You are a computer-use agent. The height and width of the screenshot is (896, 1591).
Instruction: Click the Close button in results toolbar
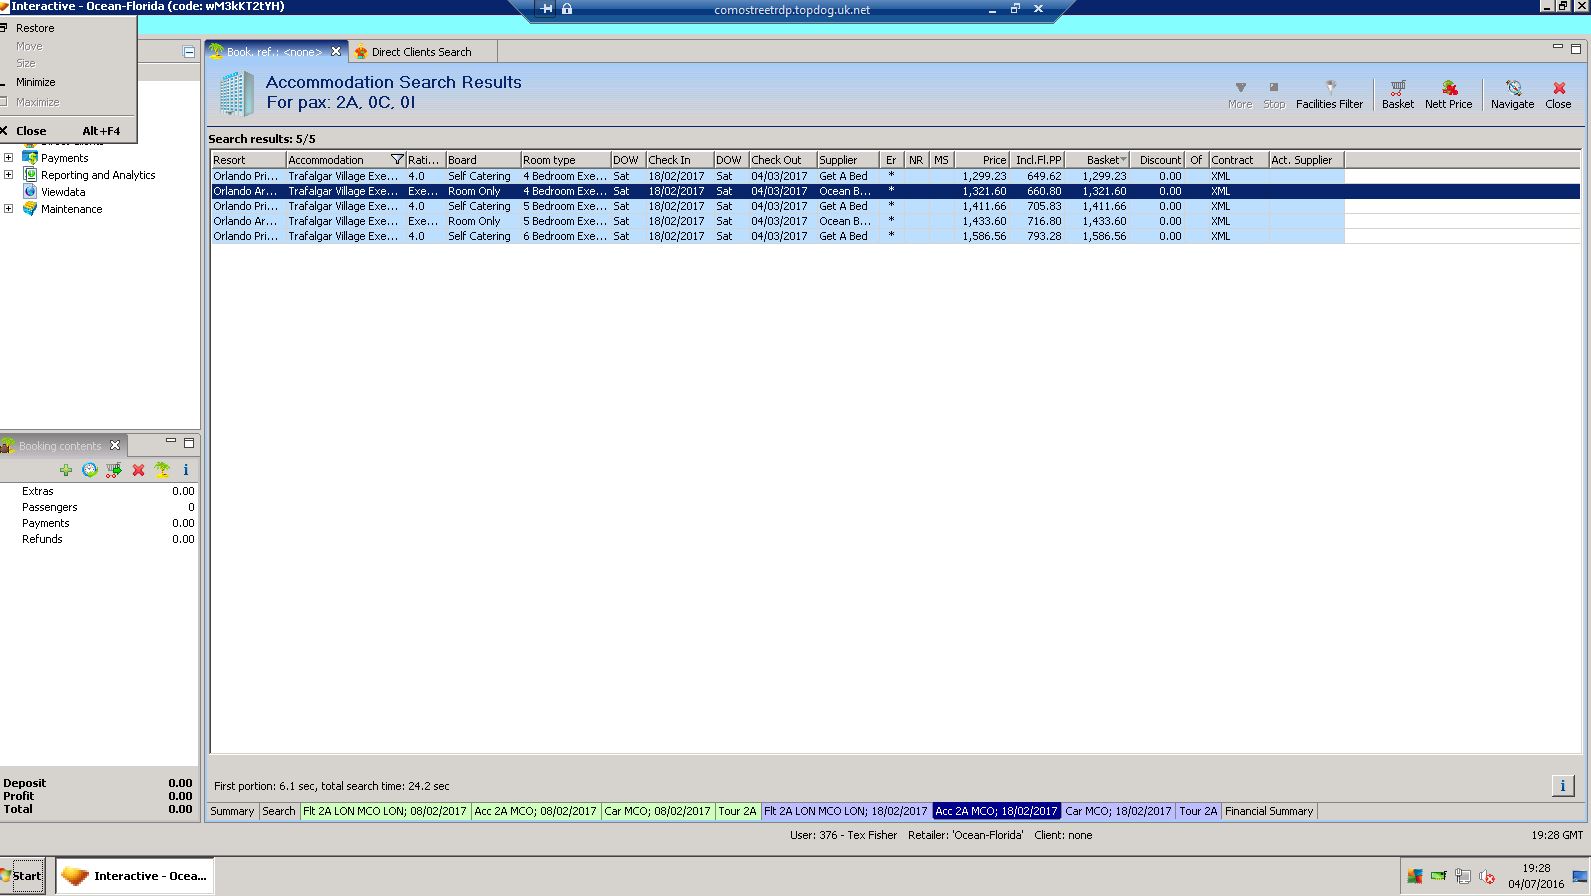(x=1558, y=95)
